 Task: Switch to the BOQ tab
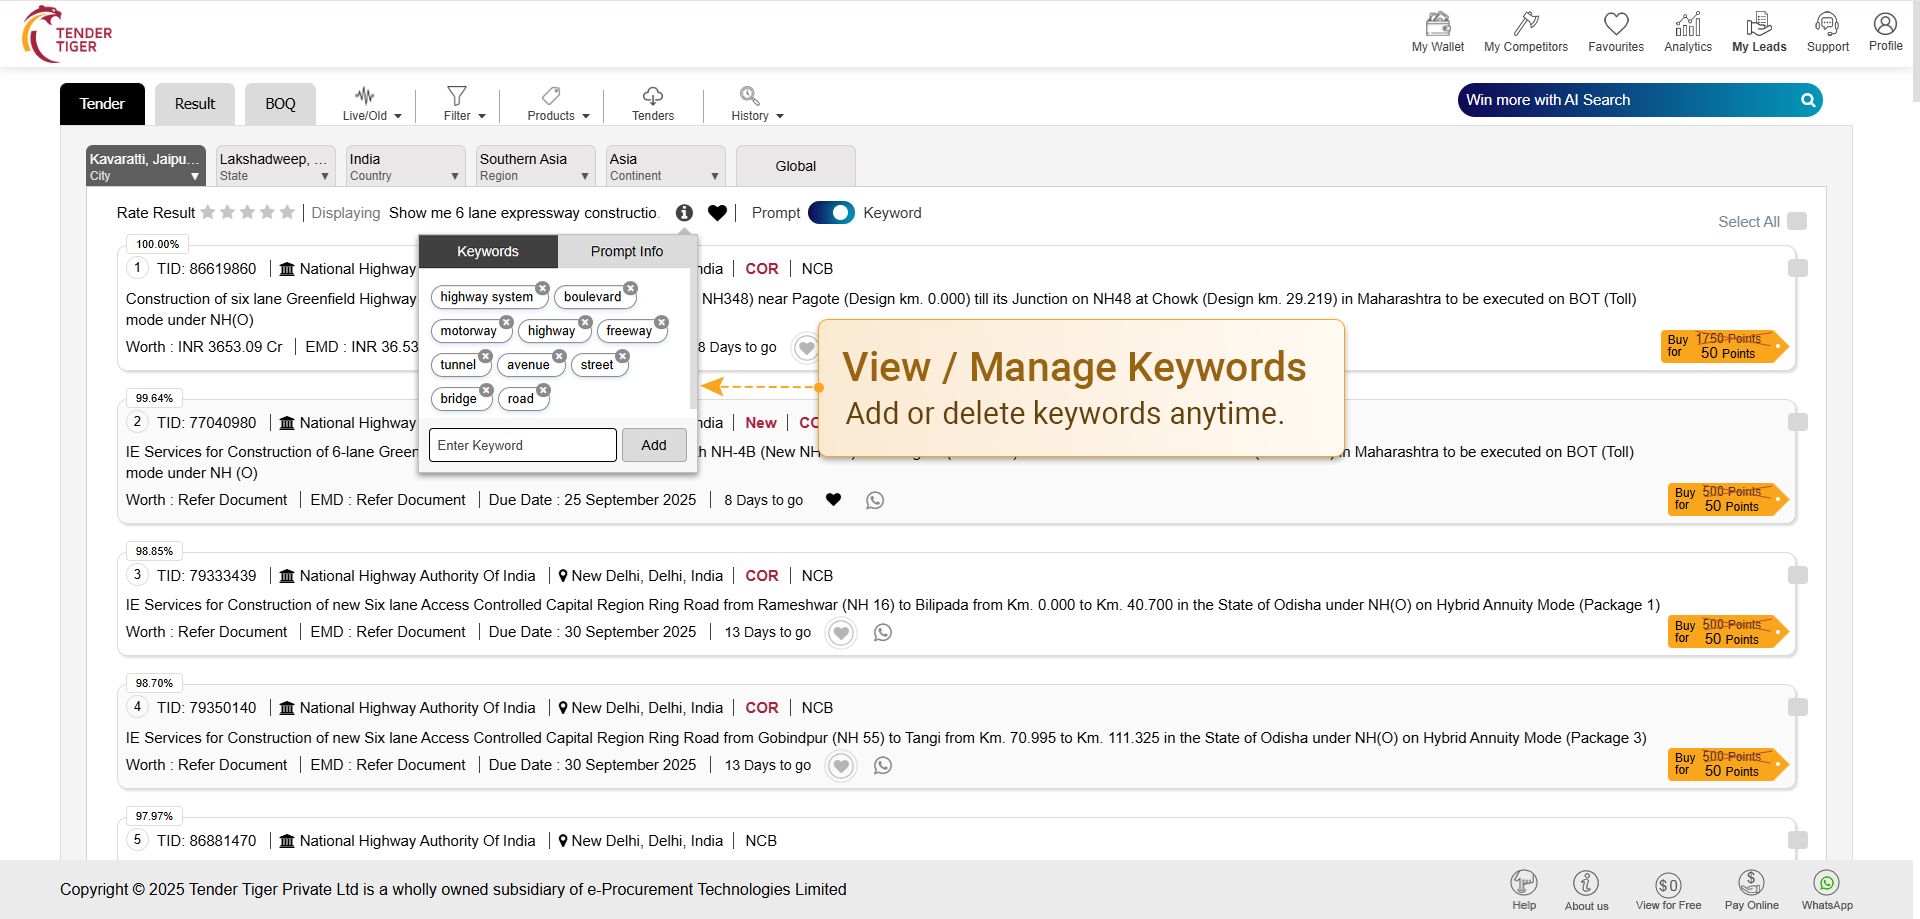click(x=280, y=104)
